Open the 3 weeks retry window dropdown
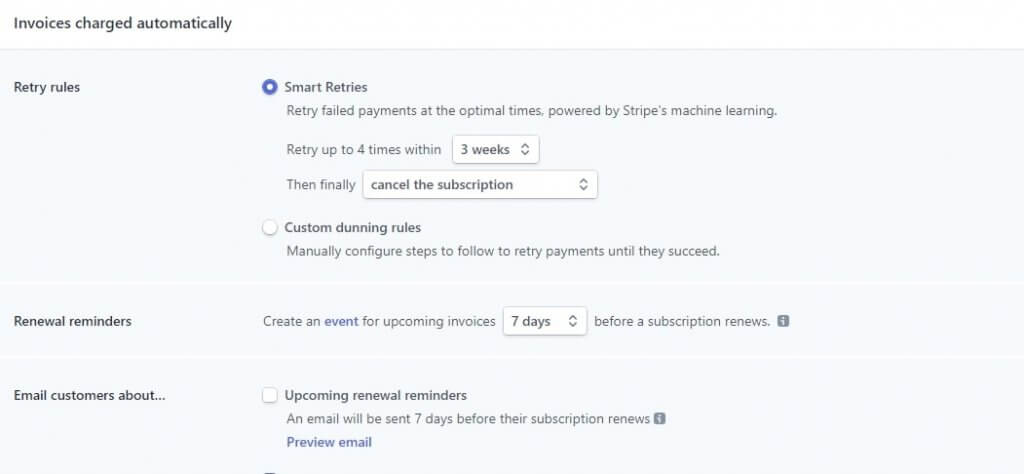Screen dimensions: 1024x474 [496, 150]
